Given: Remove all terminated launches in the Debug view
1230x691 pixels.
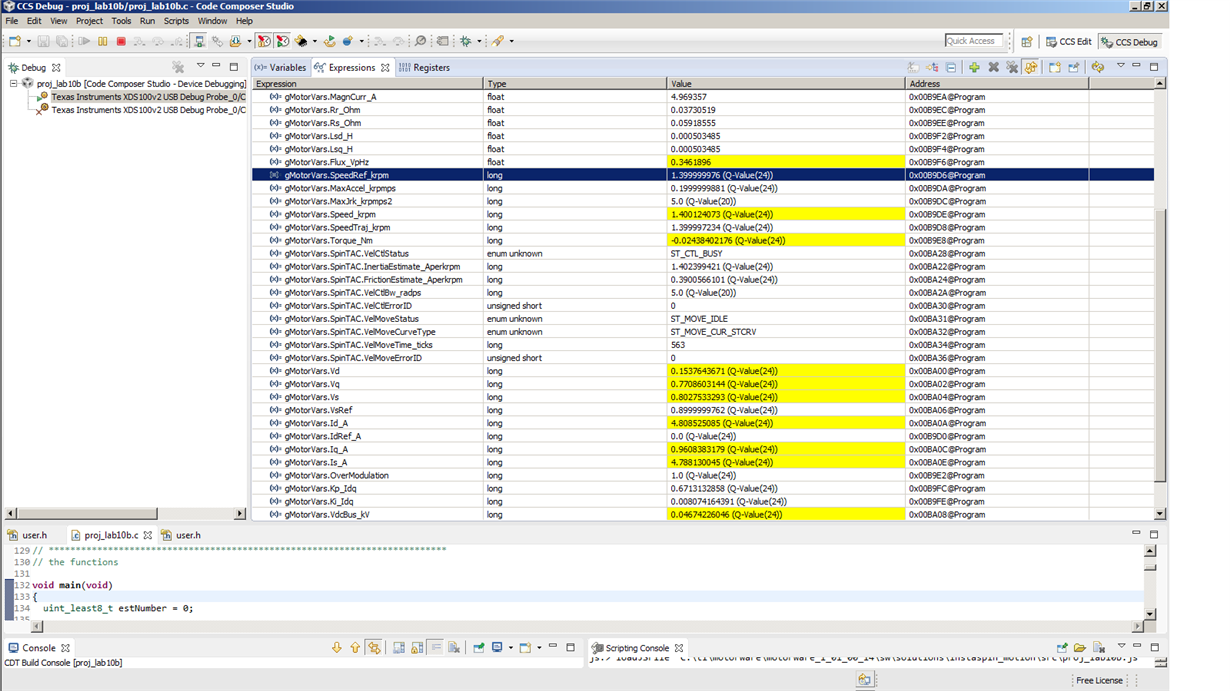Looking at the screenshot, I should (x=178, y=67).
